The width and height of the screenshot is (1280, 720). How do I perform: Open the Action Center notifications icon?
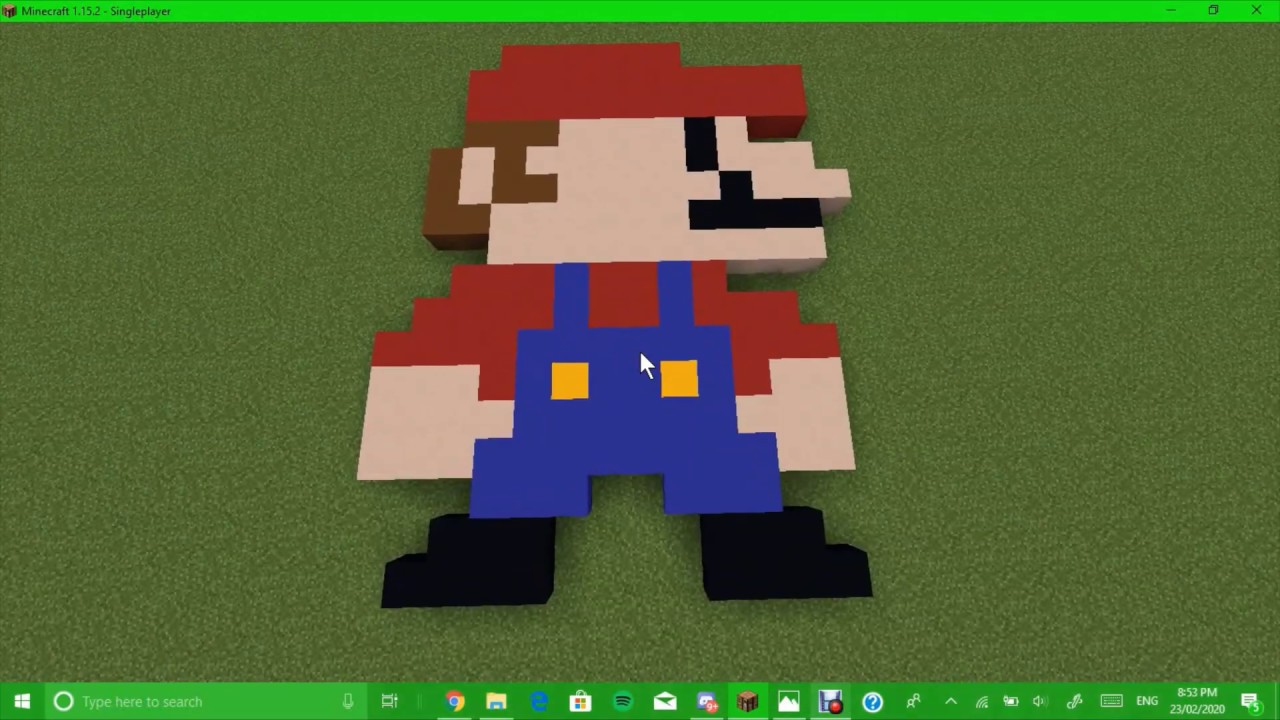pos(1250,701)
